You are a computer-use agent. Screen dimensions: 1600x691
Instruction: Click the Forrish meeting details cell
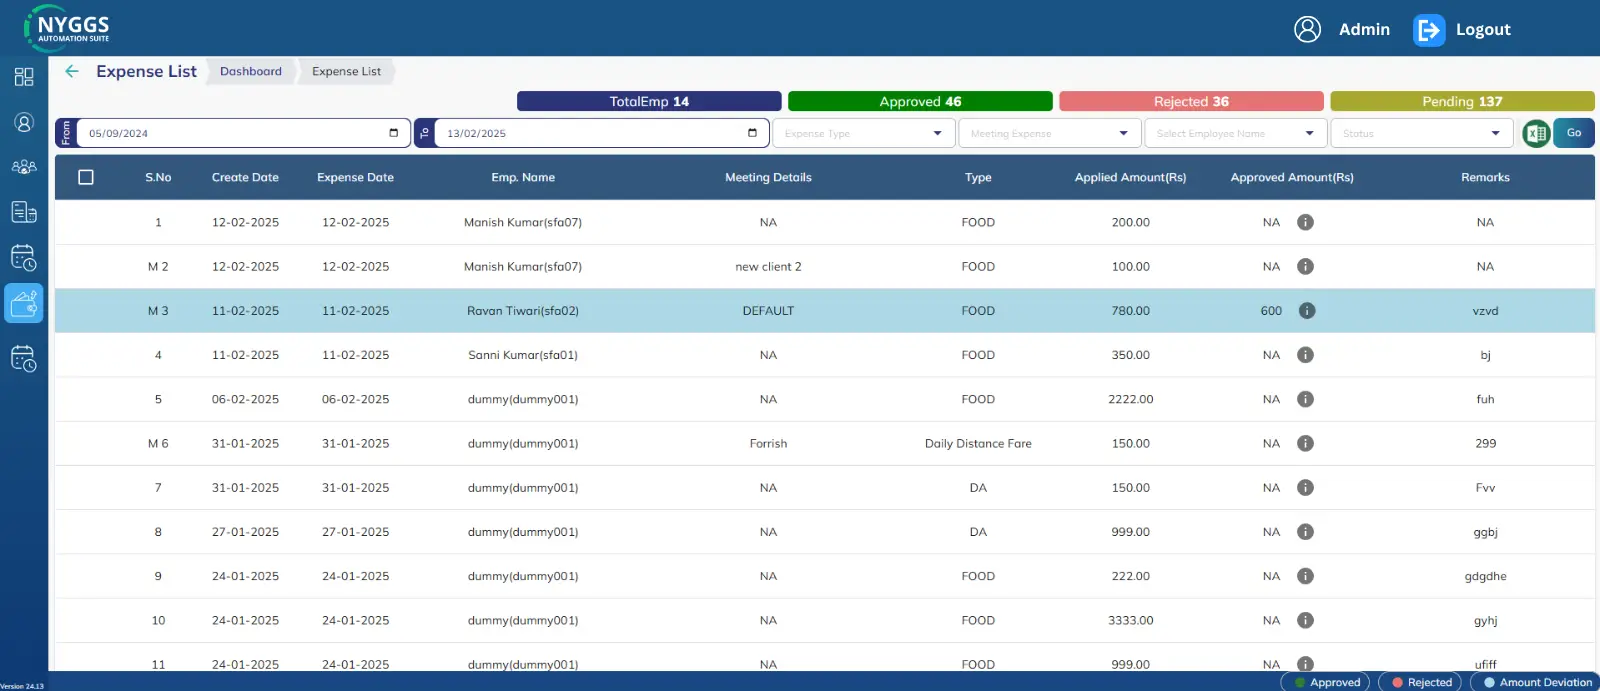click(x=768, y=443)
